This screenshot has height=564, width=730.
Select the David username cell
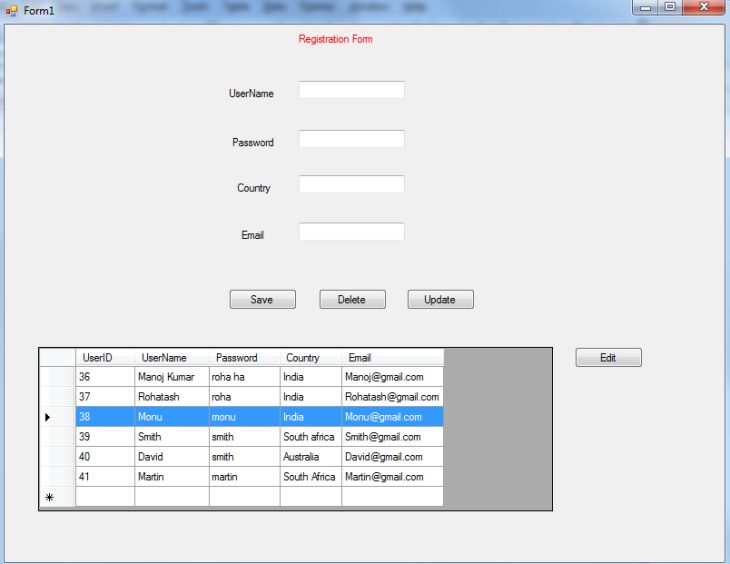point(172,457)
